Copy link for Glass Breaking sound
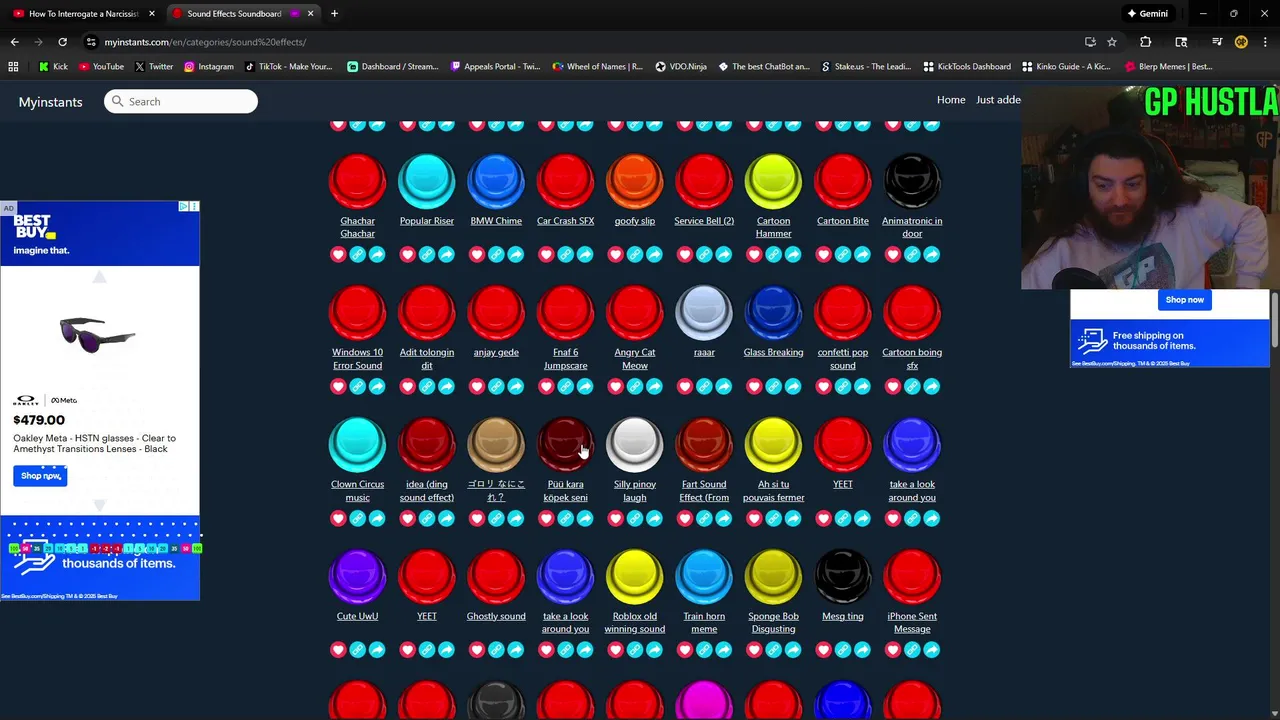This screenshot has height=720, width=1280. pyautogui.click(x=773, y=387)
